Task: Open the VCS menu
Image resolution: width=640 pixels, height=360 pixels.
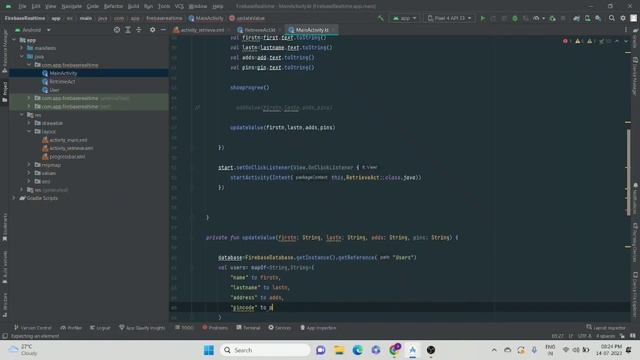Action: pyautogui.click(x=179, y=7)
